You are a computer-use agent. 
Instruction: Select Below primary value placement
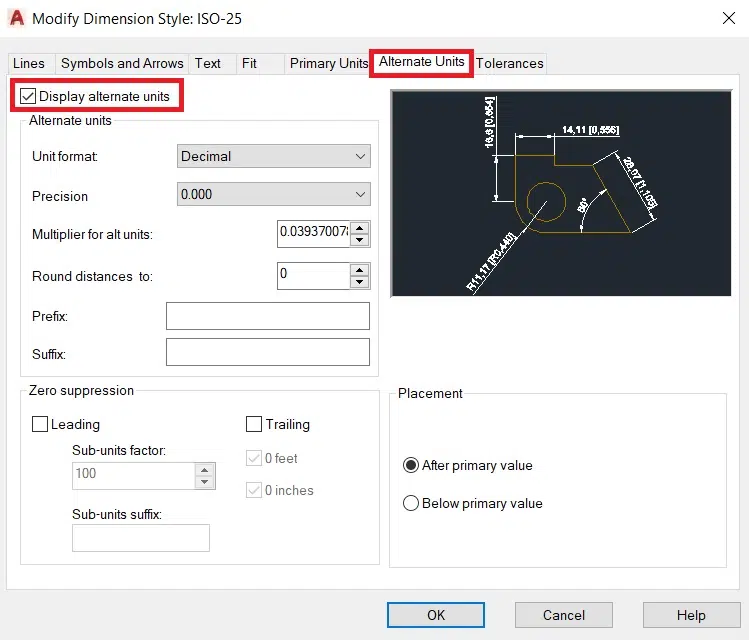click(410, 503)
